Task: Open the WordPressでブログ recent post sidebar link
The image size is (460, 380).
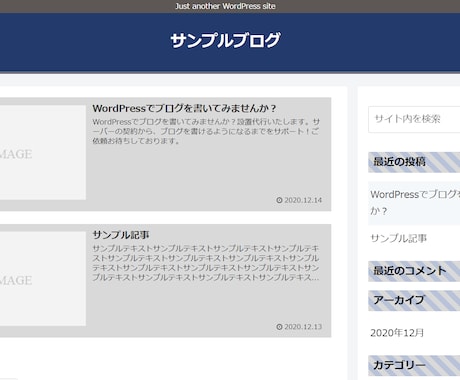Action: click(415, 203)
